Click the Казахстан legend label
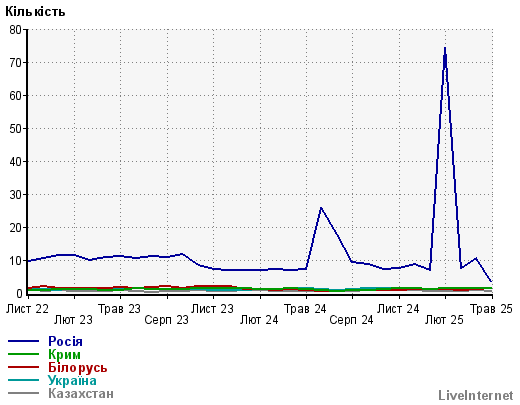The width and height of the screenshot is (520, 405). pos(81,393)
